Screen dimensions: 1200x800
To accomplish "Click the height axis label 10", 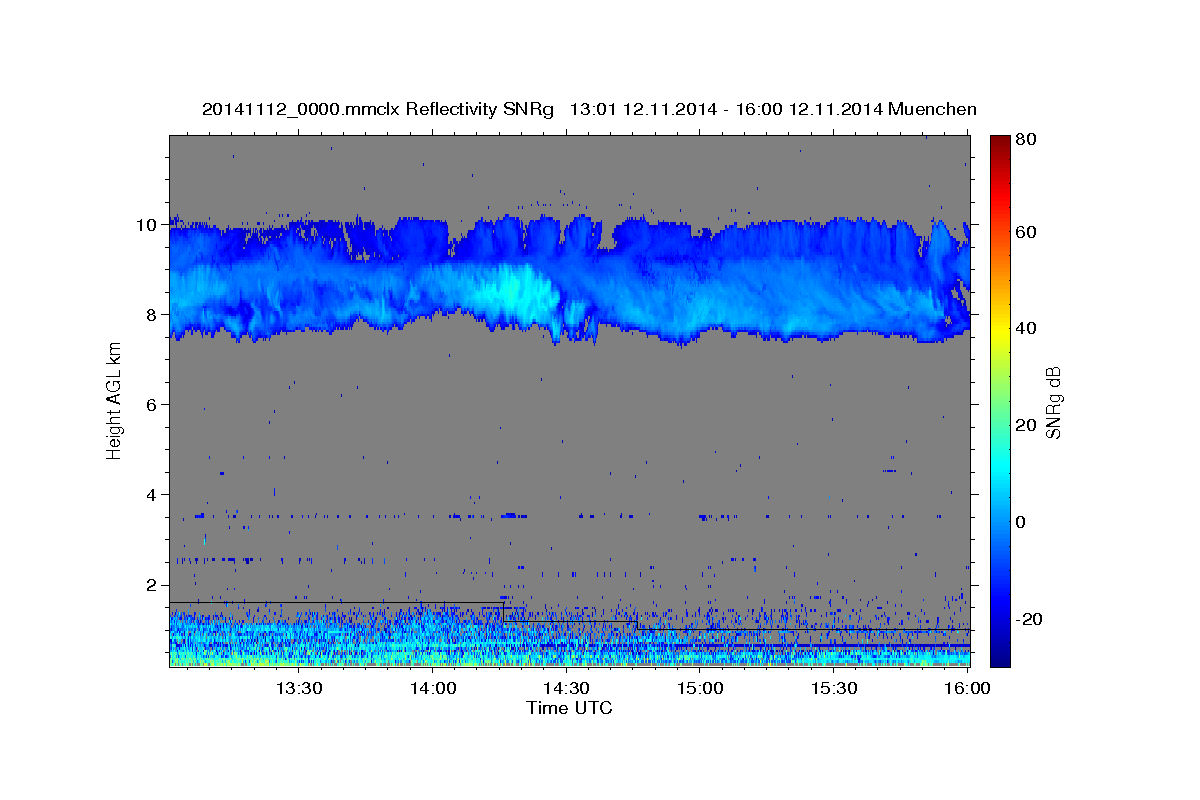I will click(x=147, y=225).
